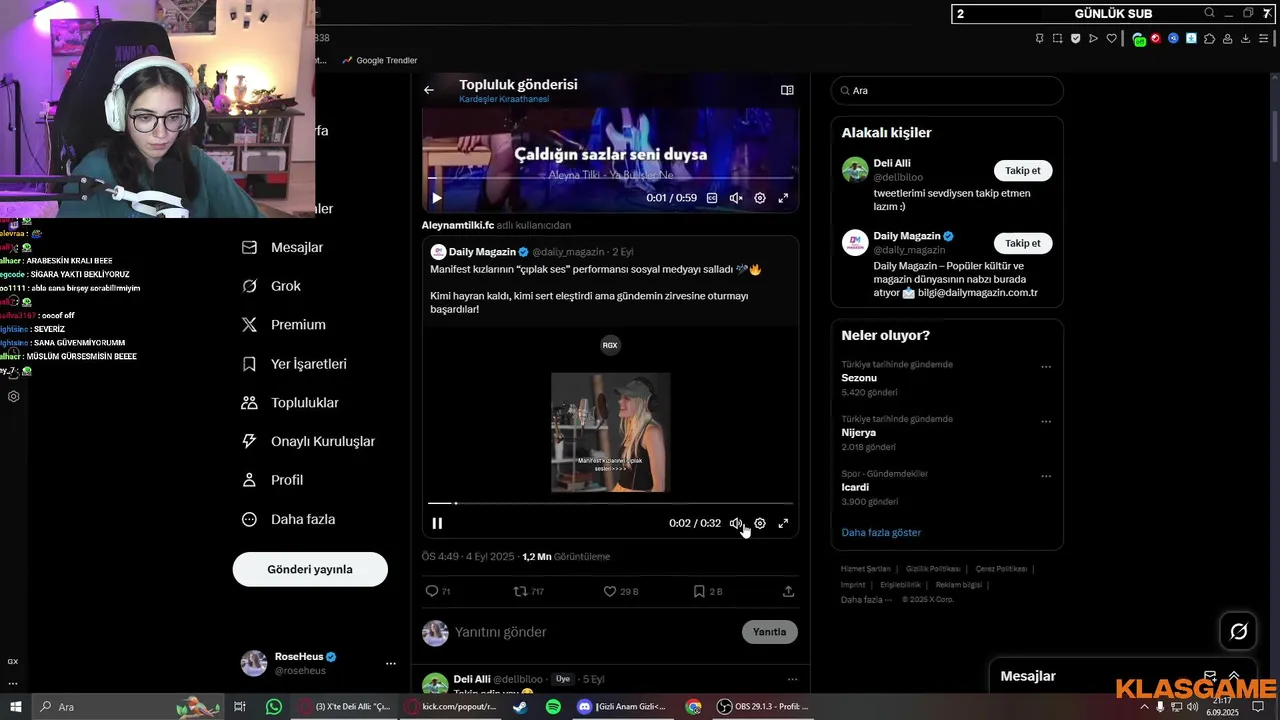Viewport: 1280px width, 720px height.
Task: Mute the Manifest video volume icon
Action: [736, 523]
